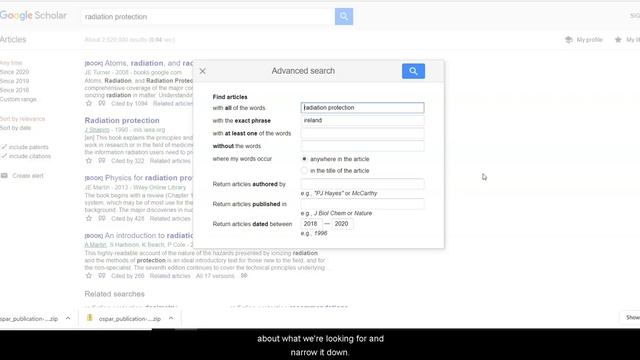Image resolution: width=640 pixels, height=360 pixels.
Task: Close the Advanced search dialog
Action: pyautogui.click(x=202, y=71)
